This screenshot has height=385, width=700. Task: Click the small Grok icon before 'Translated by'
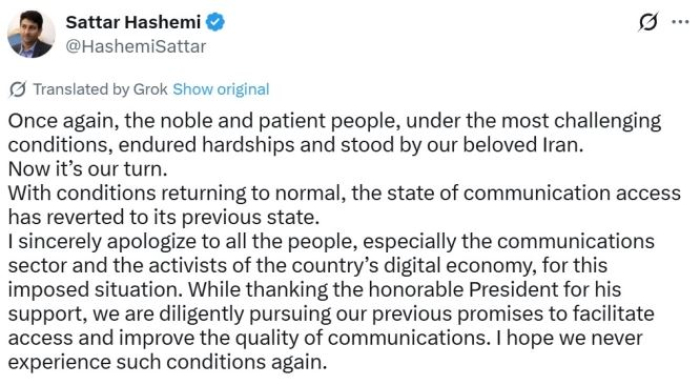(x=17, y=89)
